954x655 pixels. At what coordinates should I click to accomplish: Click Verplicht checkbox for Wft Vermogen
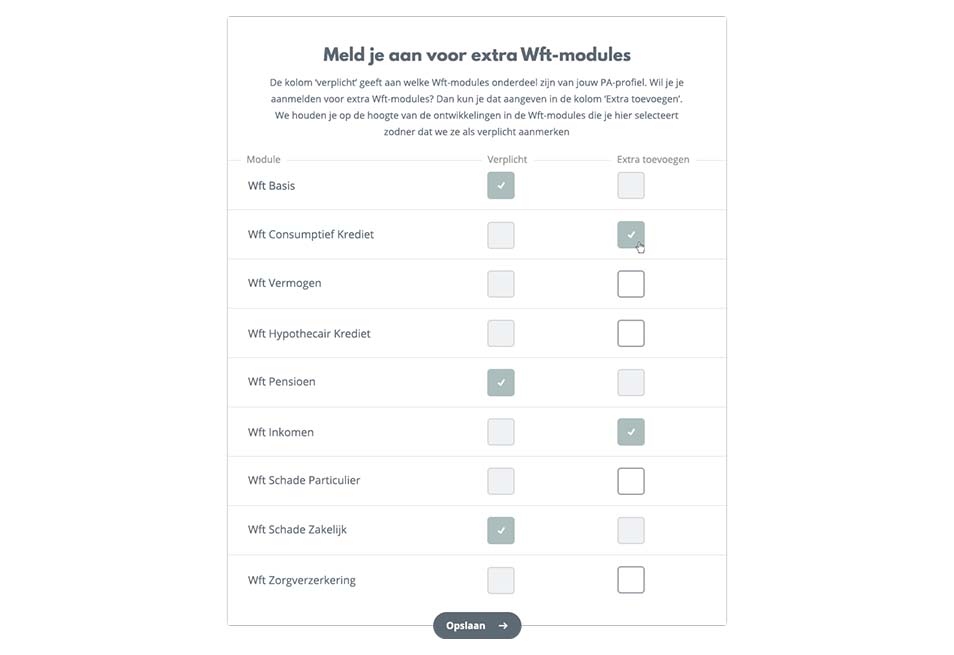(501, 284)
